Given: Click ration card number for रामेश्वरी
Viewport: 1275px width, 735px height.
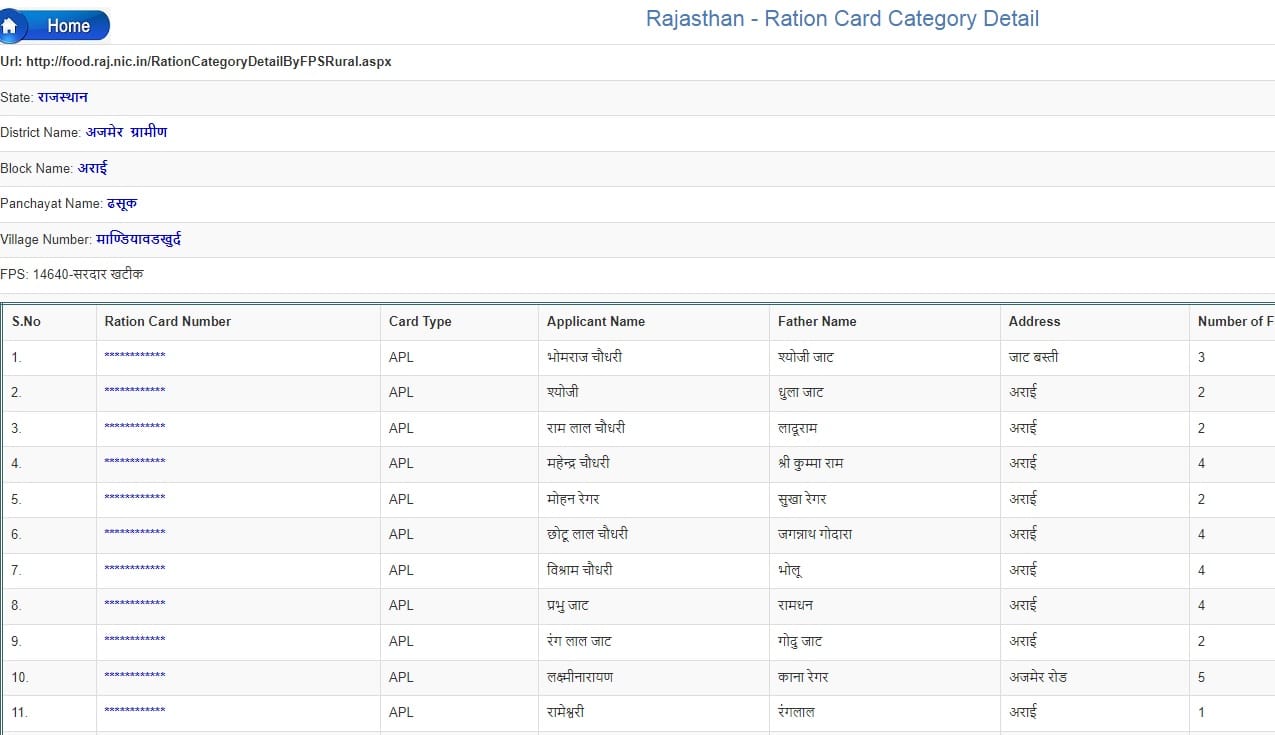Looking at the screenshot, I should pos(136,712).
